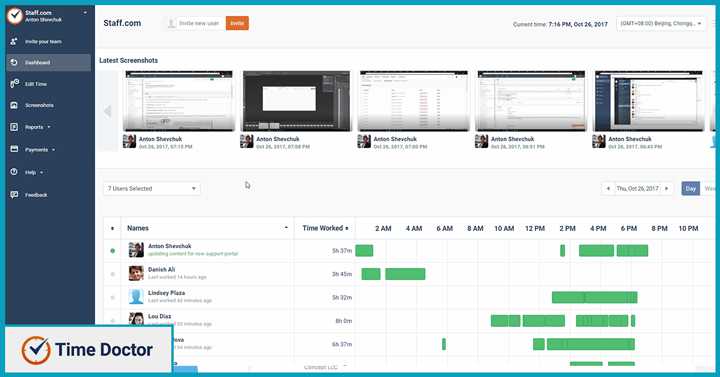Open the Payments card icon
Screen dimensions: 720x377
click(x=14, y=149)
